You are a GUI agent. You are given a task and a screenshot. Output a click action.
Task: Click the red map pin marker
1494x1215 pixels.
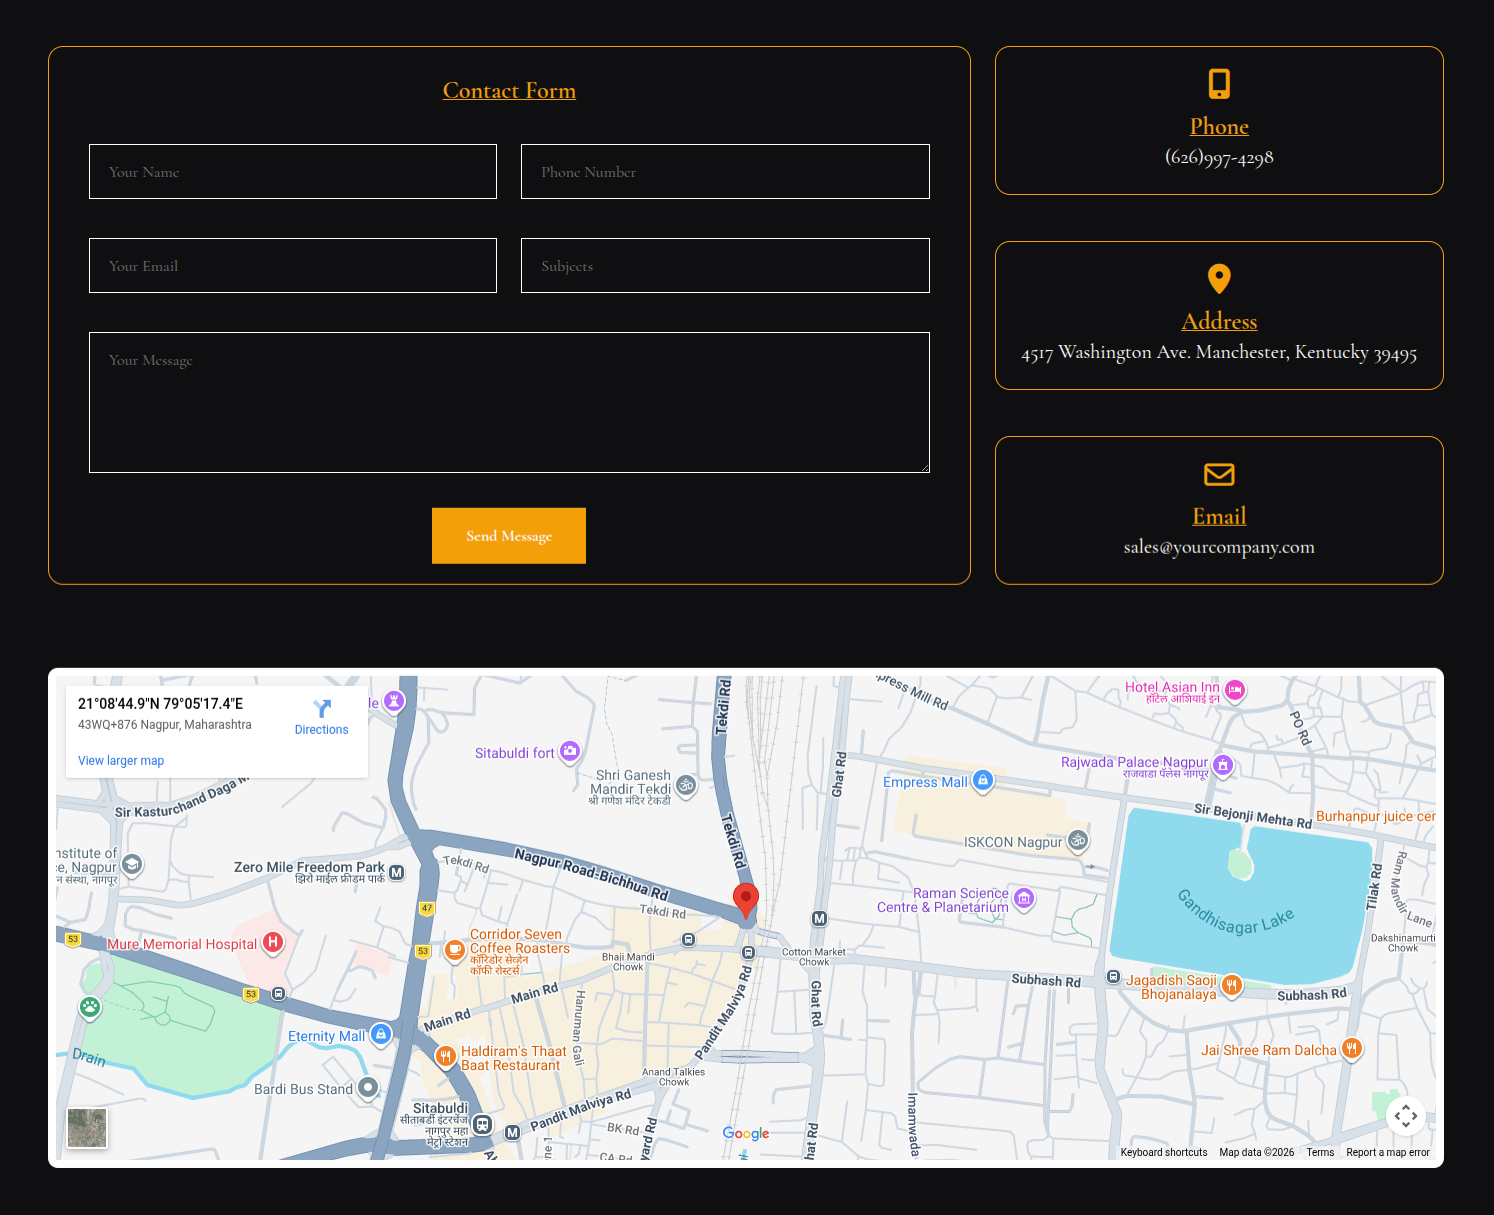click(x=746, y=899)
